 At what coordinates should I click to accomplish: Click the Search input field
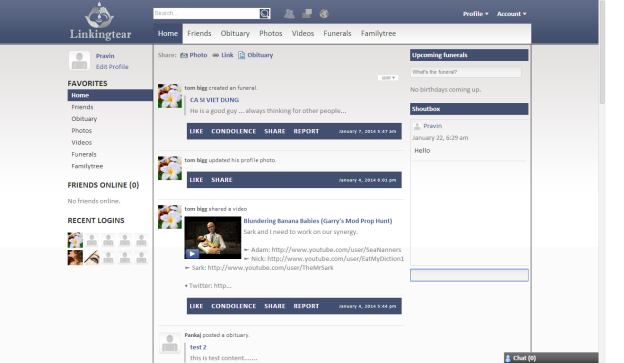pos(207,14)
